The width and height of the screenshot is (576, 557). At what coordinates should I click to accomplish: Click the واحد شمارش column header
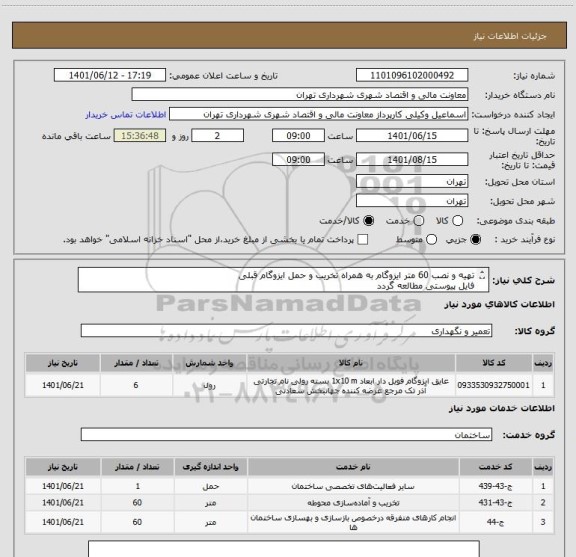tap(209, 363)
